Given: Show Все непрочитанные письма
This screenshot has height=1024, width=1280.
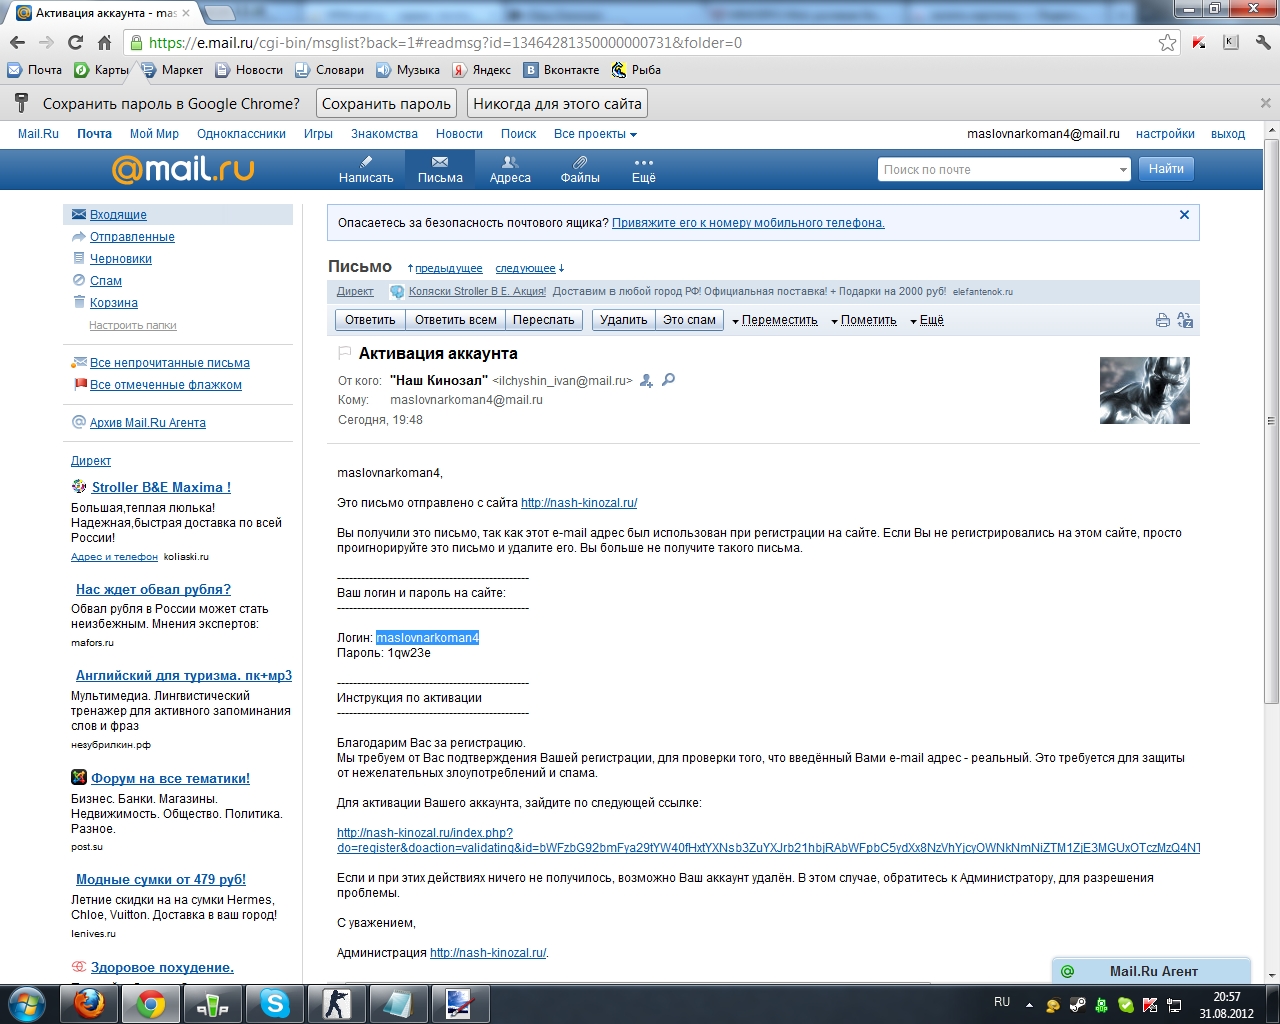Looking at the screenshot, I should pos(170,363).
